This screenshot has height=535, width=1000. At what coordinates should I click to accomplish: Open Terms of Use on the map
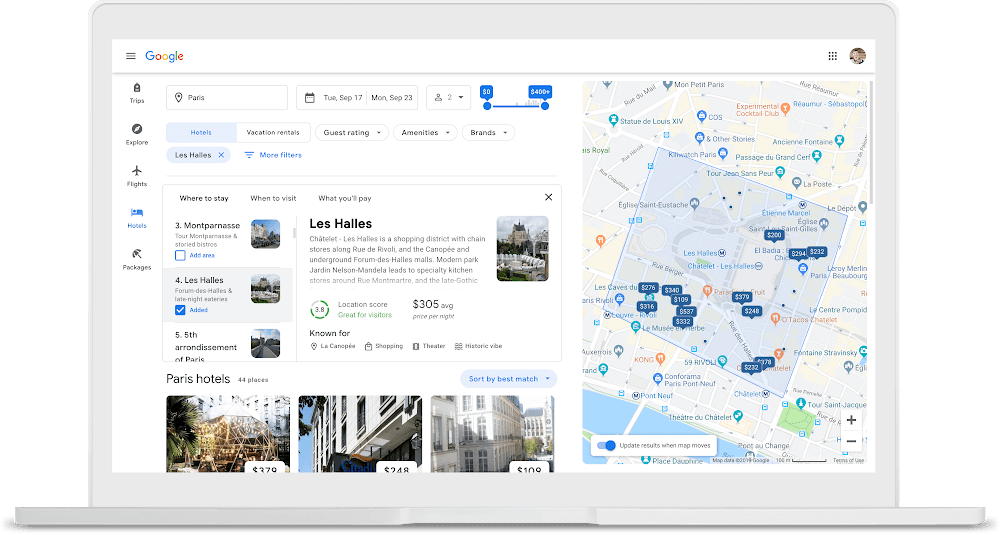tap(848, 460)
